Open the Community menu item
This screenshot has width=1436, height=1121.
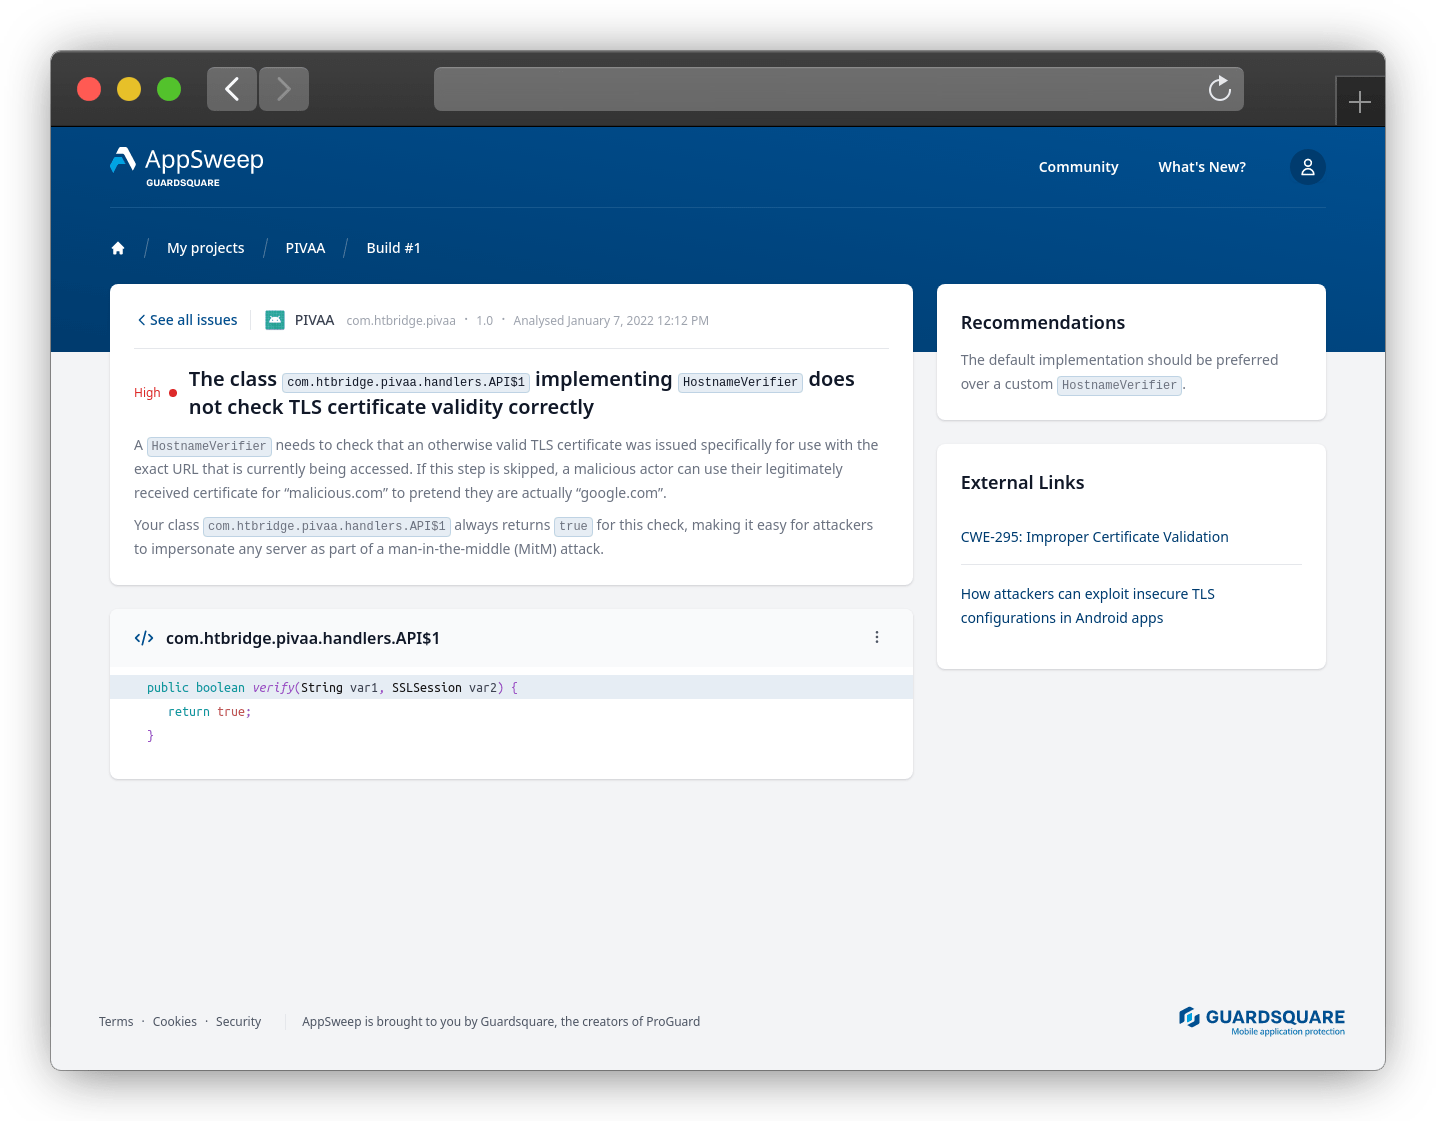[x=1078, y=166]
